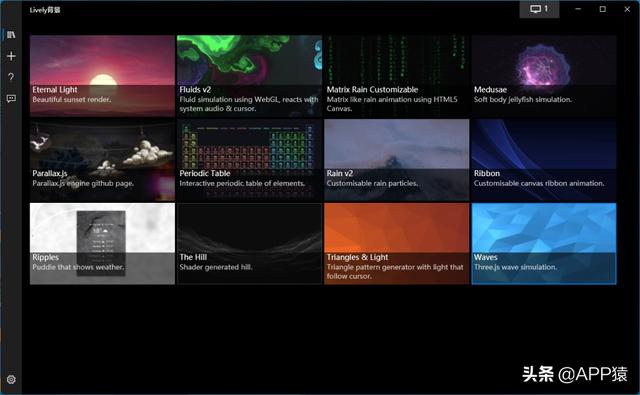Choose The Hill shader wallpaper
This screenshot has width=640, height=395.
(x=249, y=244)
